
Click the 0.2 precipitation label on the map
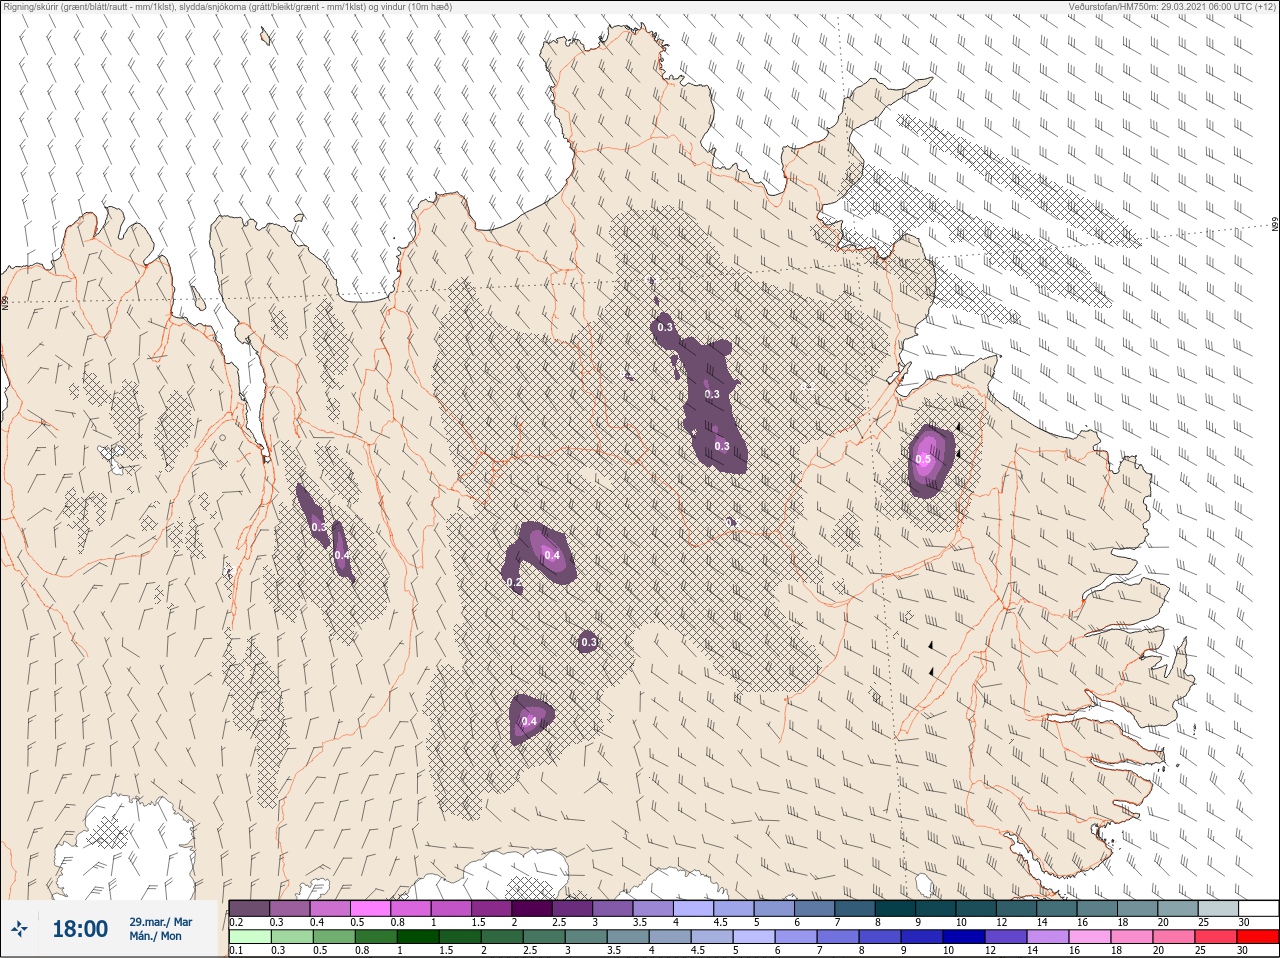click(x=514, y=582)
